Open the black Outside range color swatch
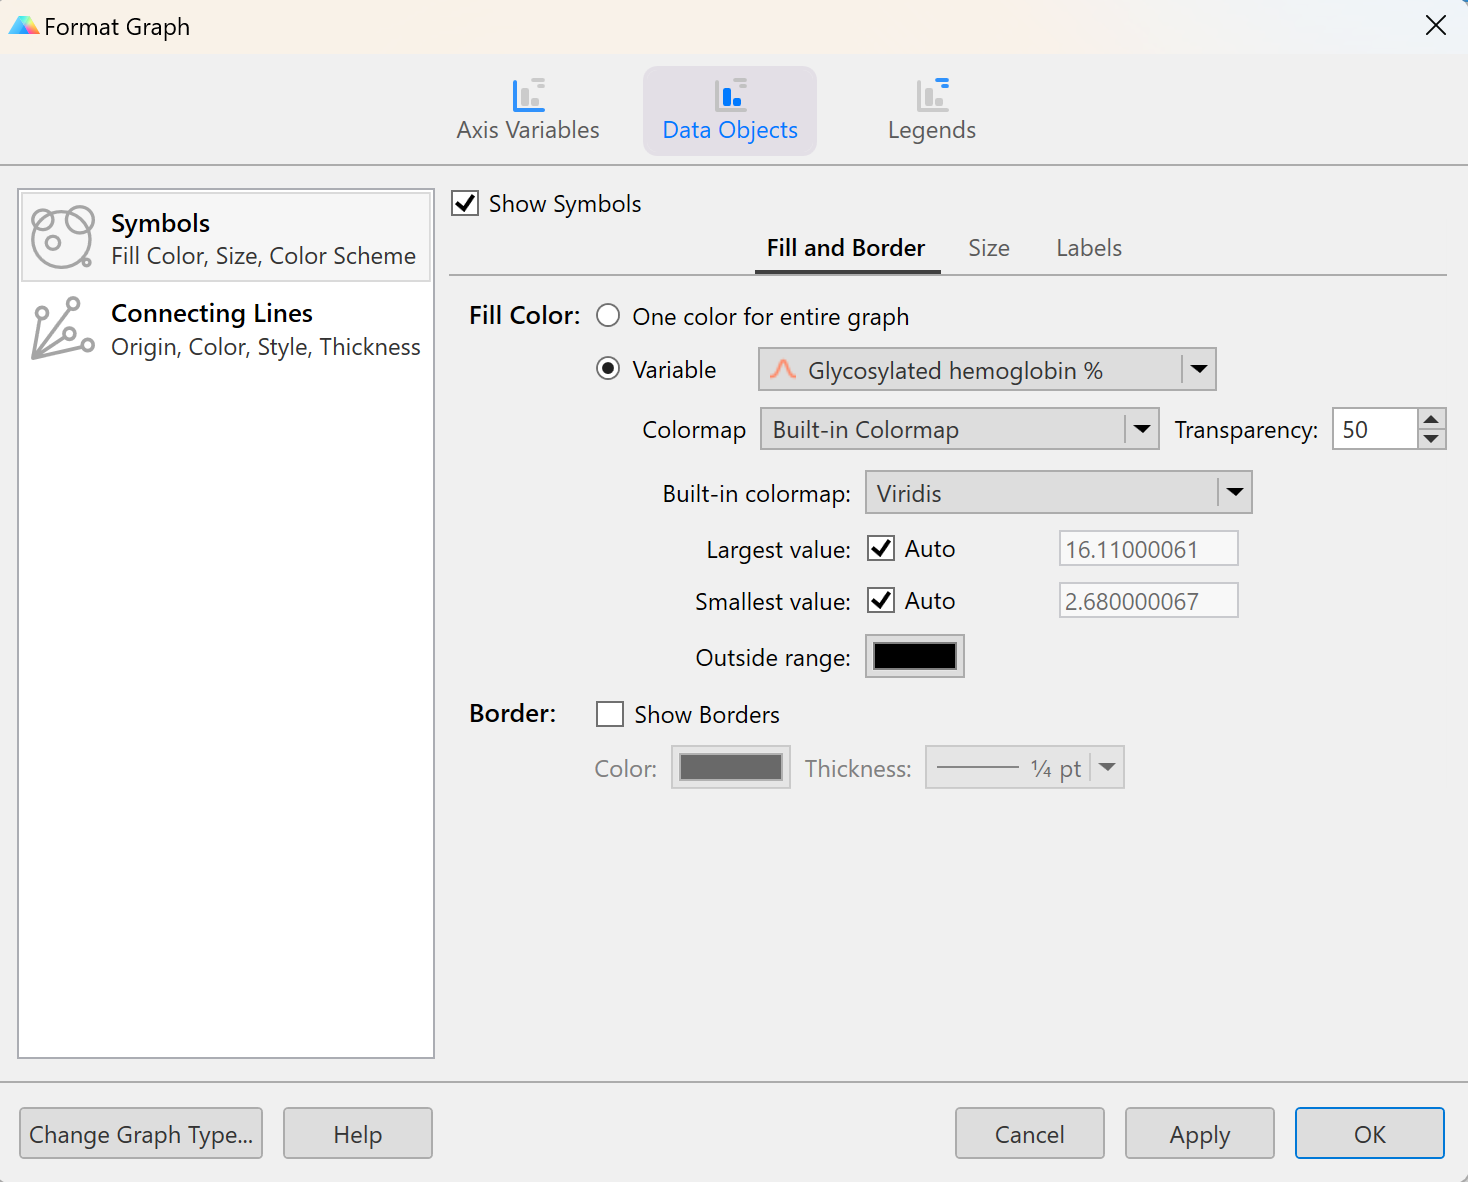 point(914,656)
